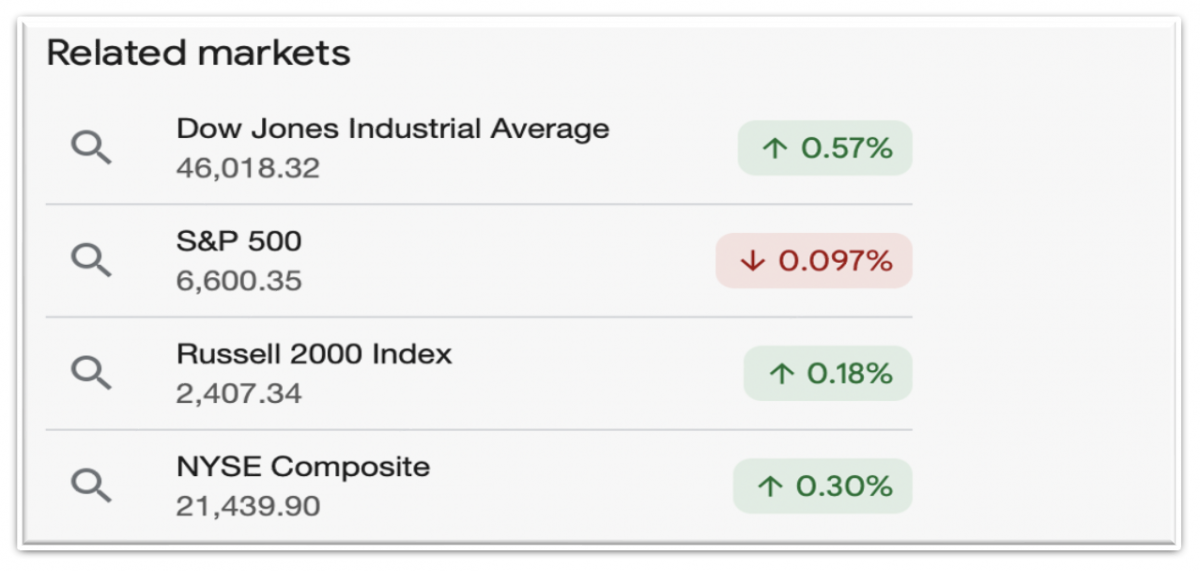Click the search icon beside Dow Jones

[x=91, y=149]
